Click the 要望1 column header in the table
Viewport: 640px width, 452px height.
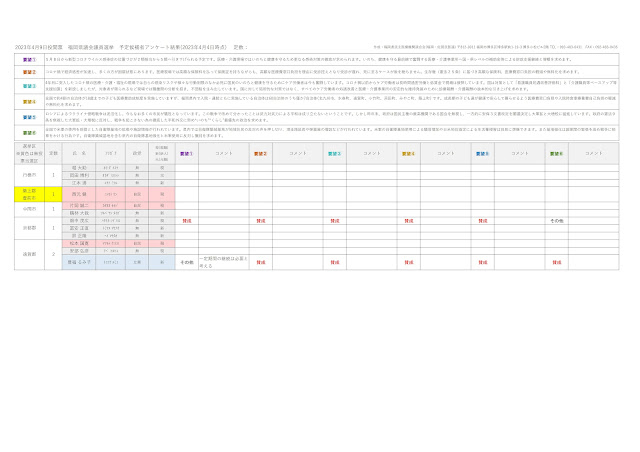click(x=187, y=154)
